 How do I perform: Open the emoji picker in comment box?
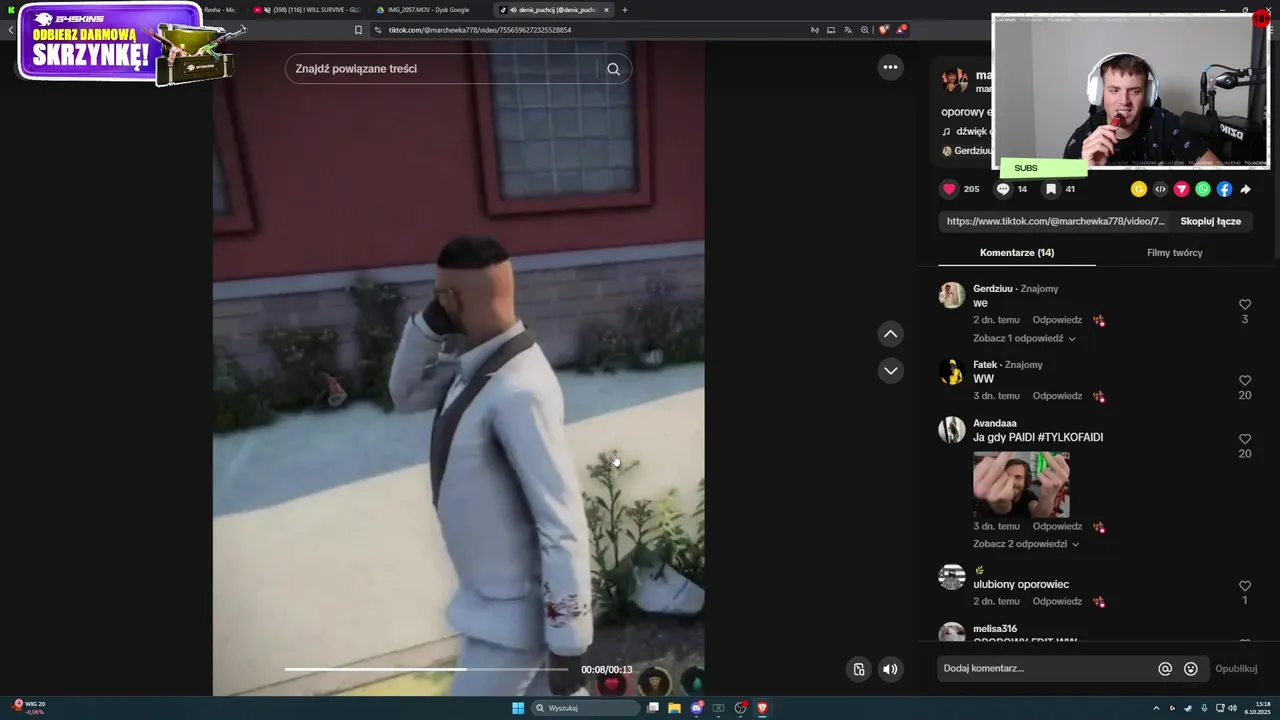point(1191,669)
